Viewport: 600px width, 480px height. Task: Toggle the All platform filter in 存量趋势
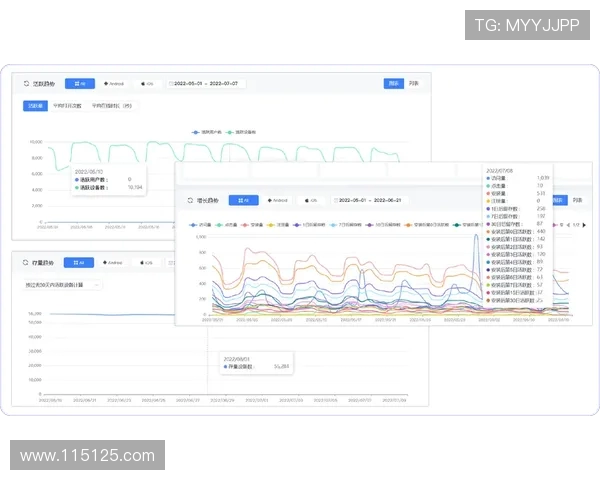coord(80,264)
